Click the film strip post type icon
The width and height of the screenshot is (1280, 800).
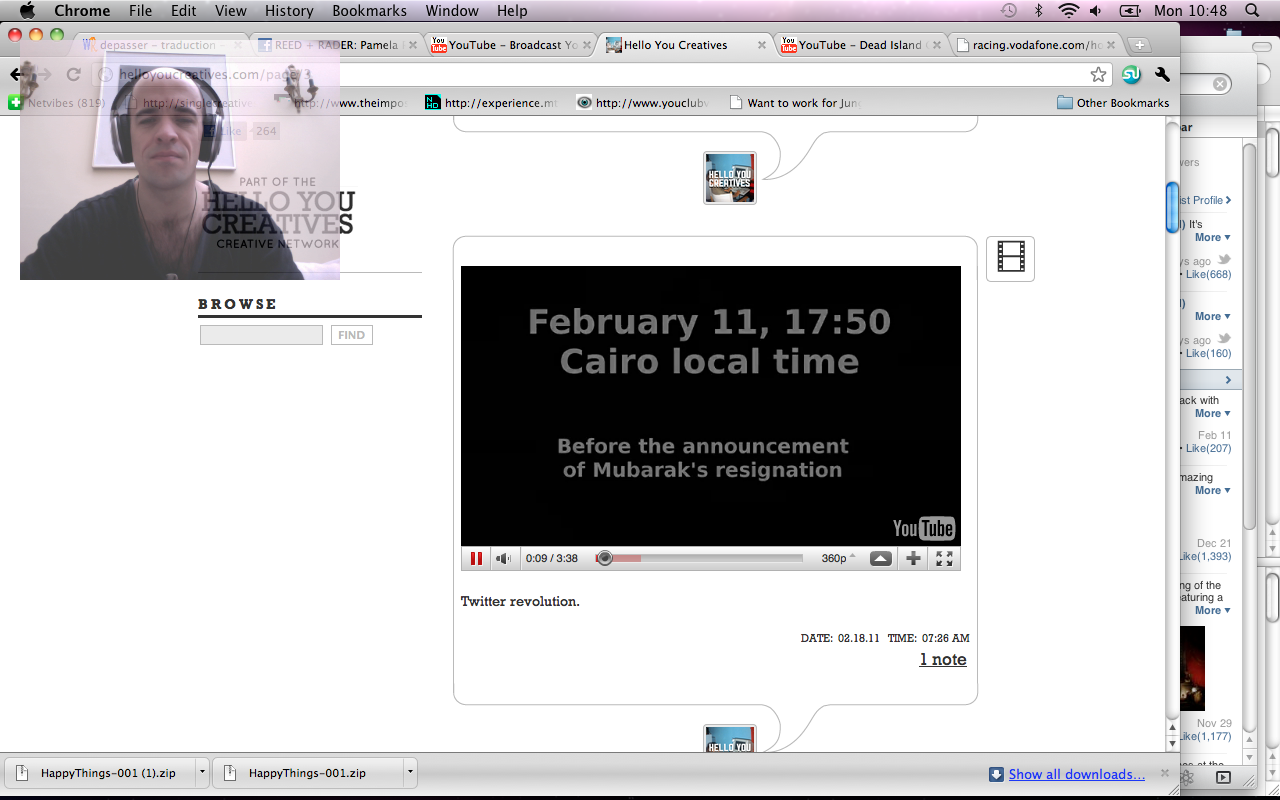point(1010,258)
